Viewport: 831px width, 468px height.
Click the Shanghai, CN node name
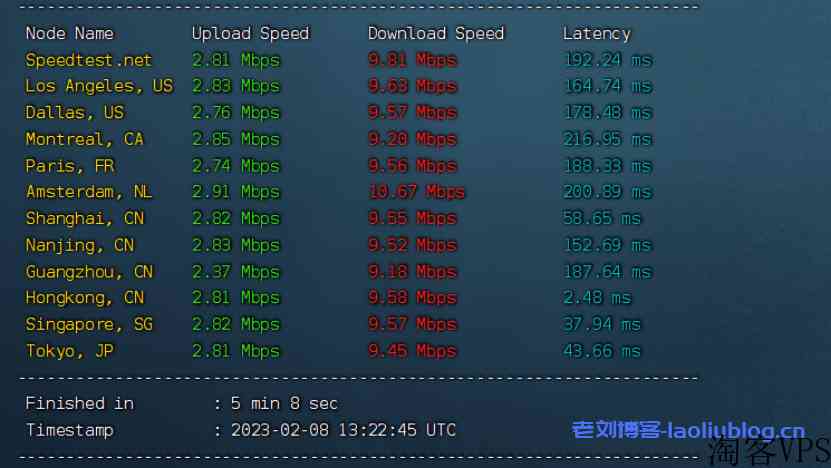[84, 218]
